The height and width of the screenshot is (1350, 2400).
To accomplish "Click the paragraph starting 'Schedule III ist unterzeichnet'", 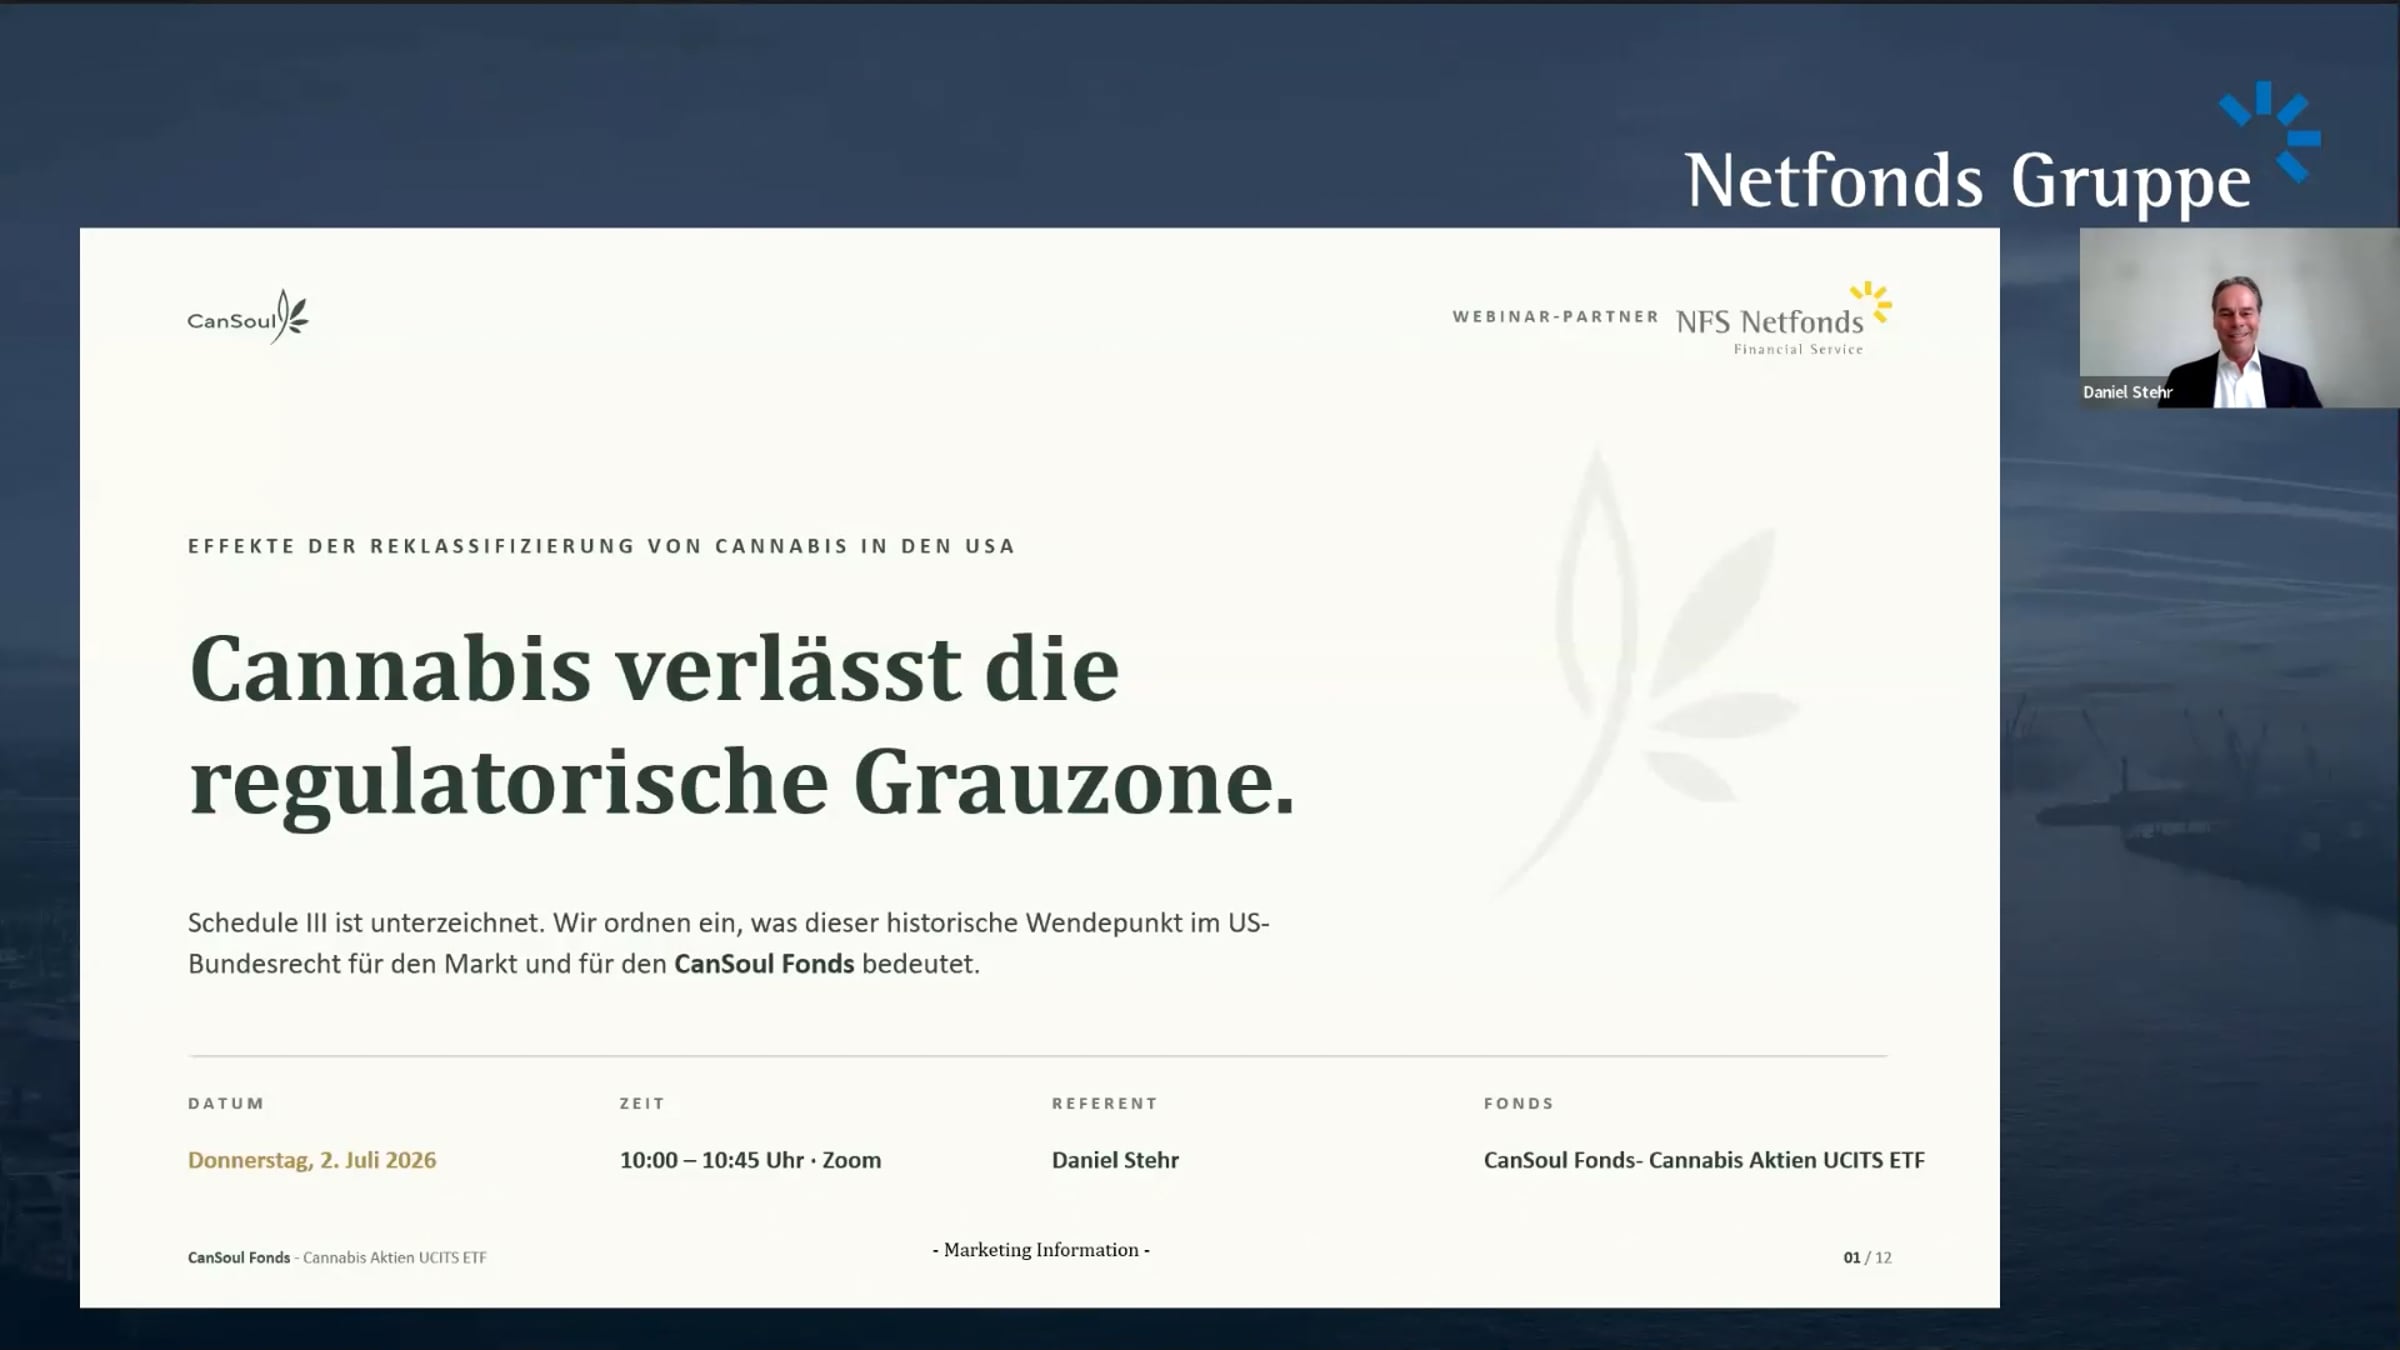I will [x=728, y=942].
